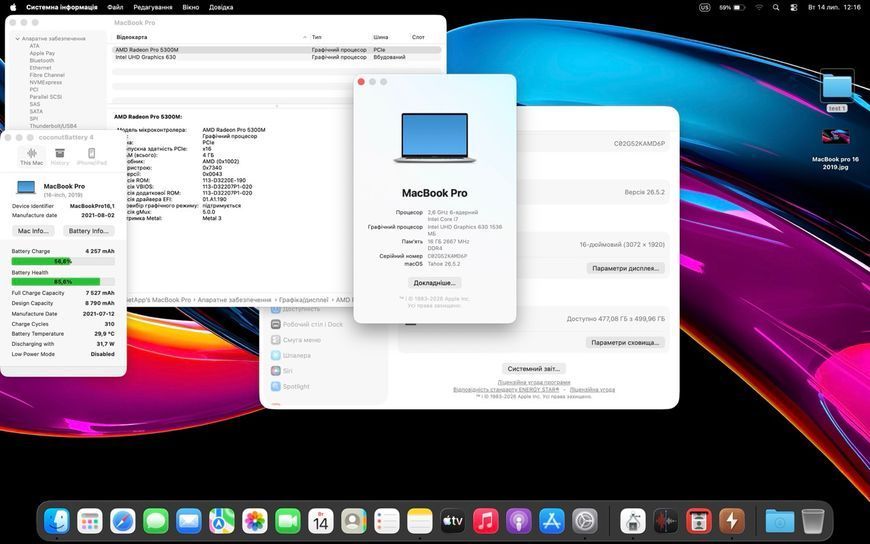
Task: Click the battery 59% status indicator
Action: (x=732, y=7)
